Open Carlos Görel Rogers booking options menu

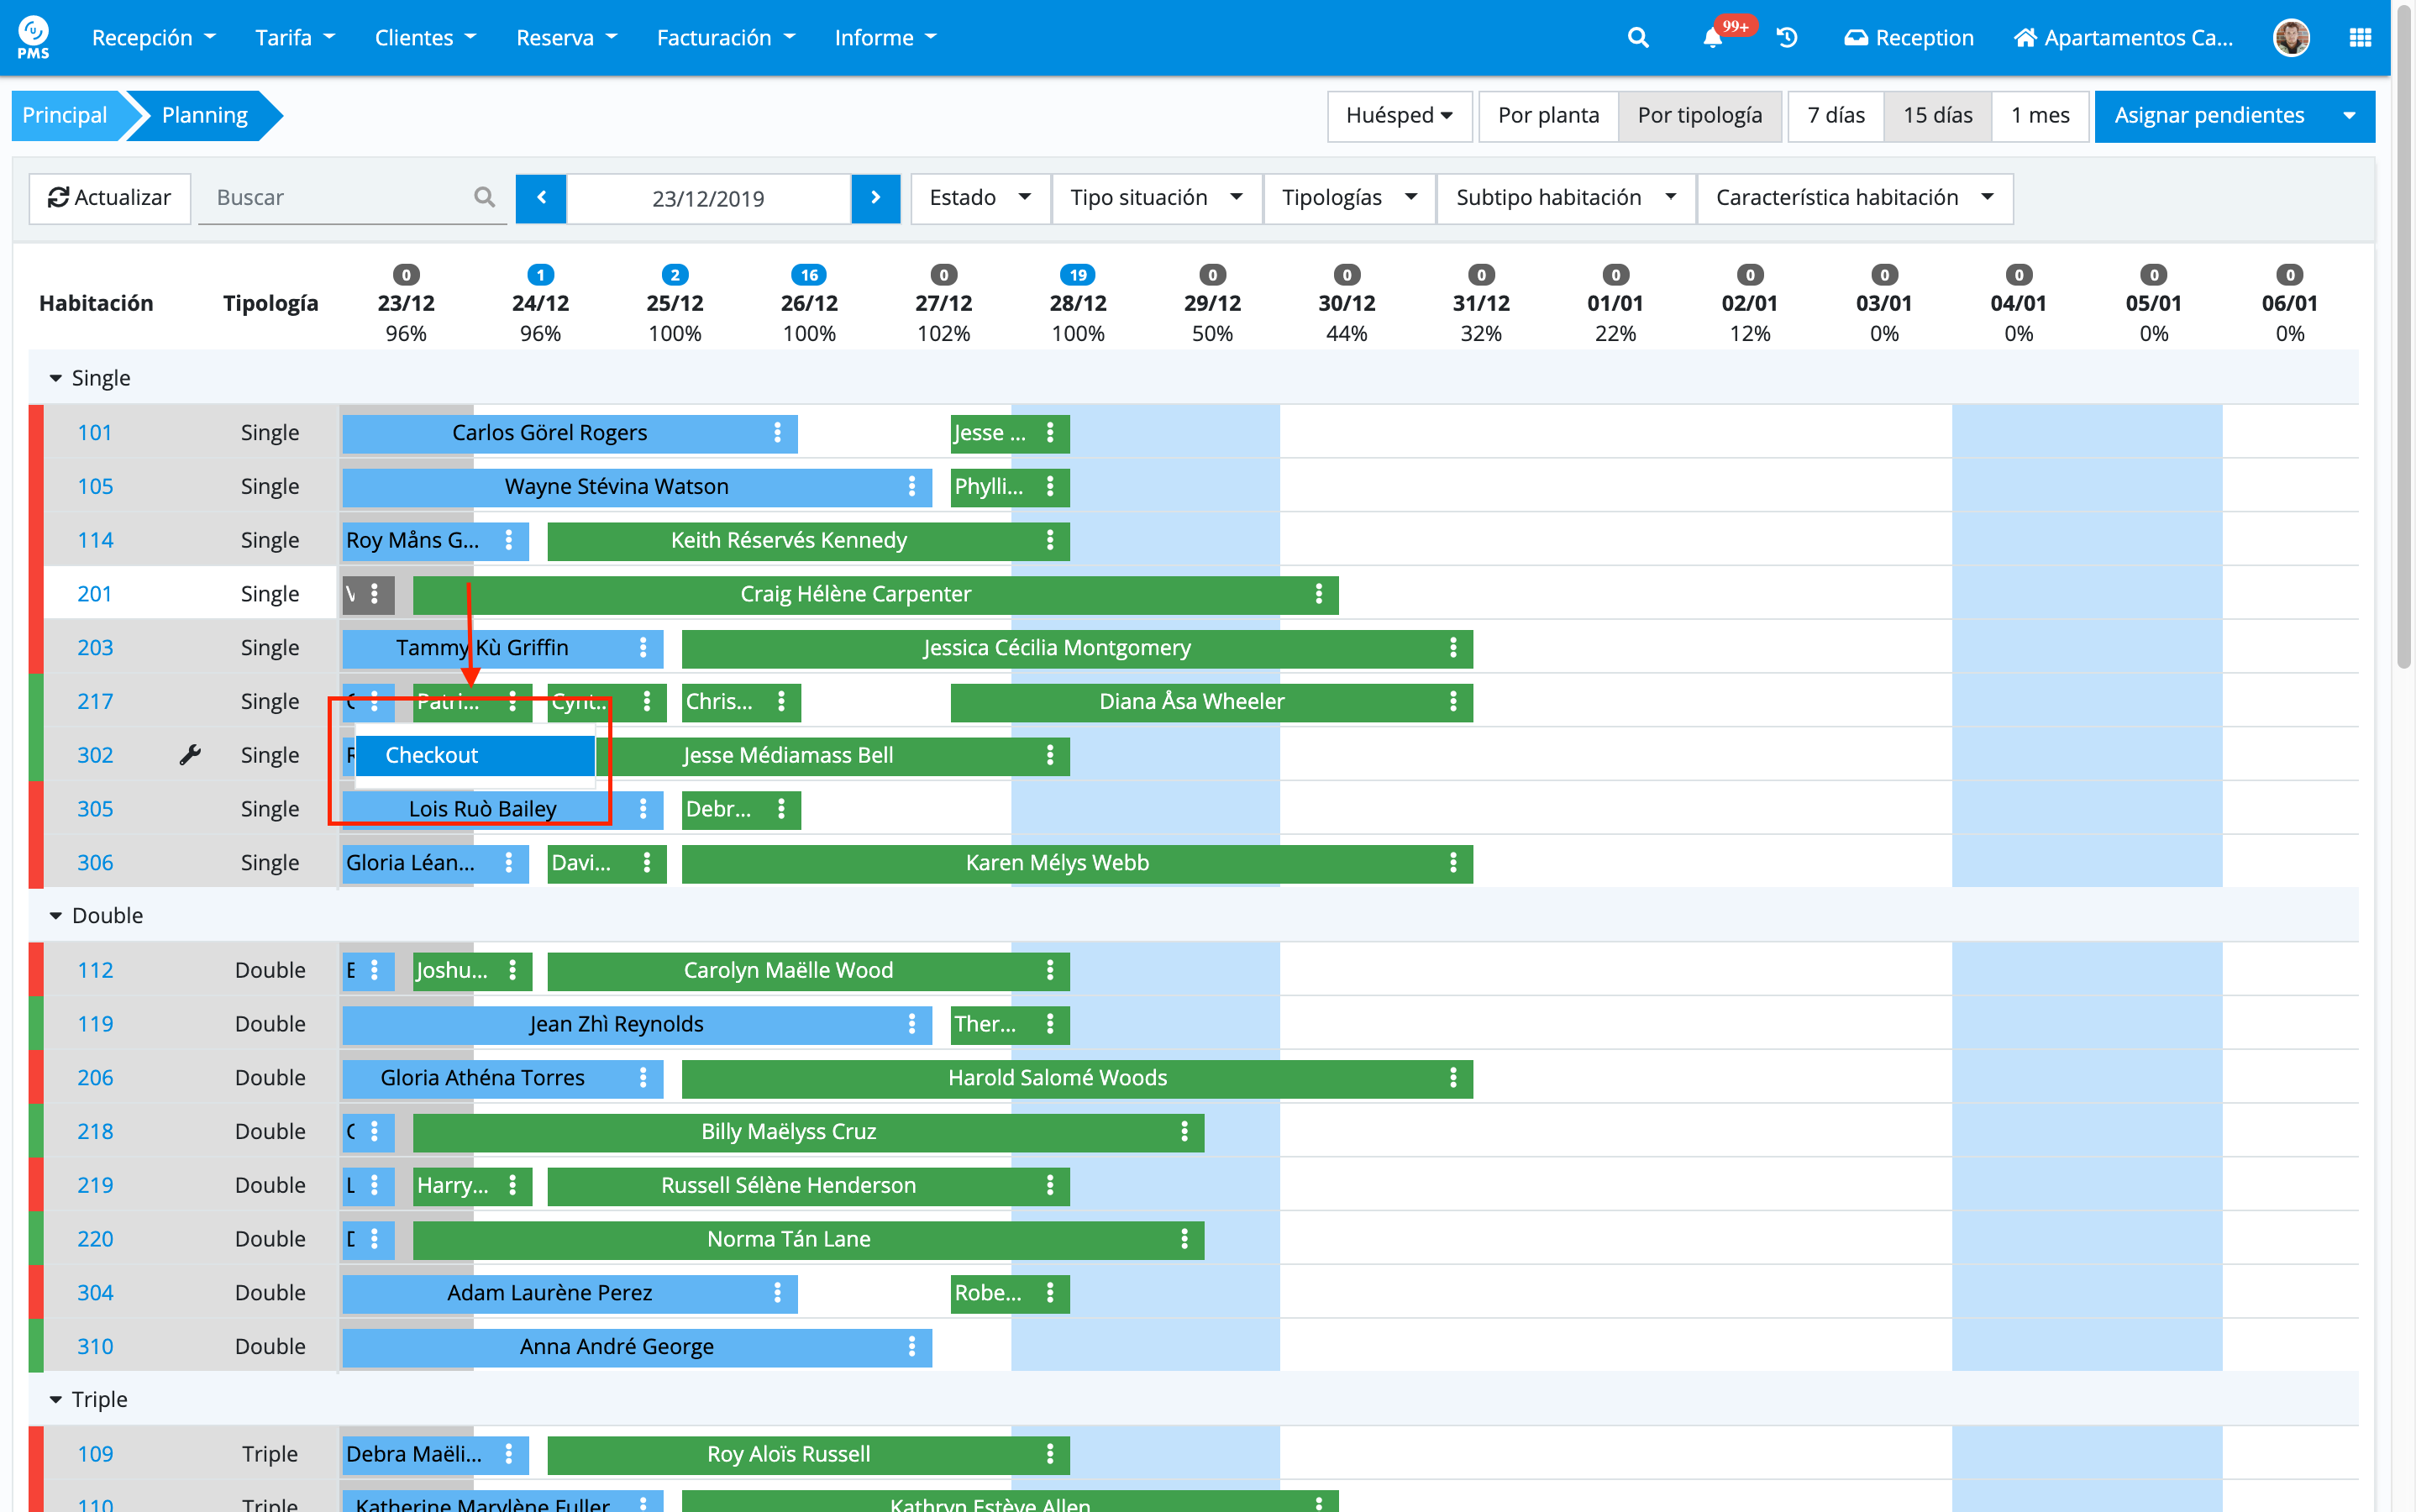[777, 433]
